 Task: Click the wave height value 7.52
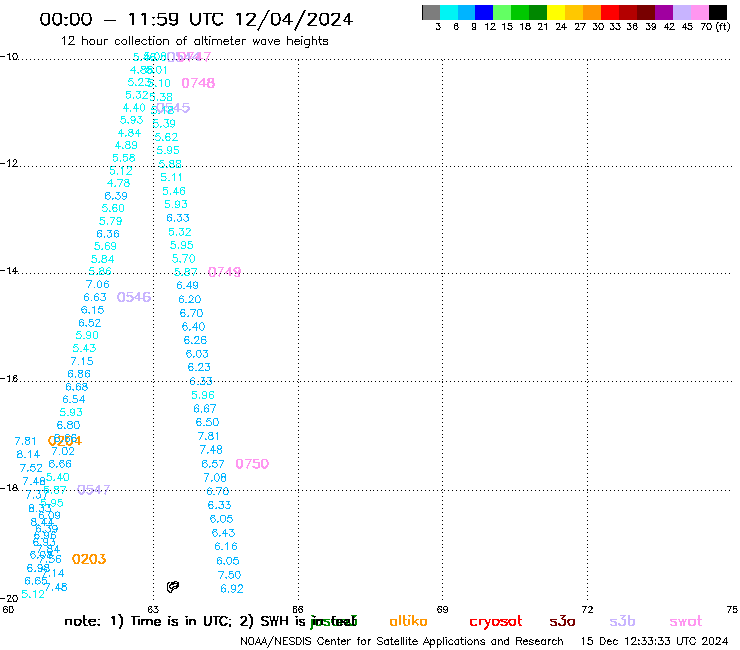(31, 468)
